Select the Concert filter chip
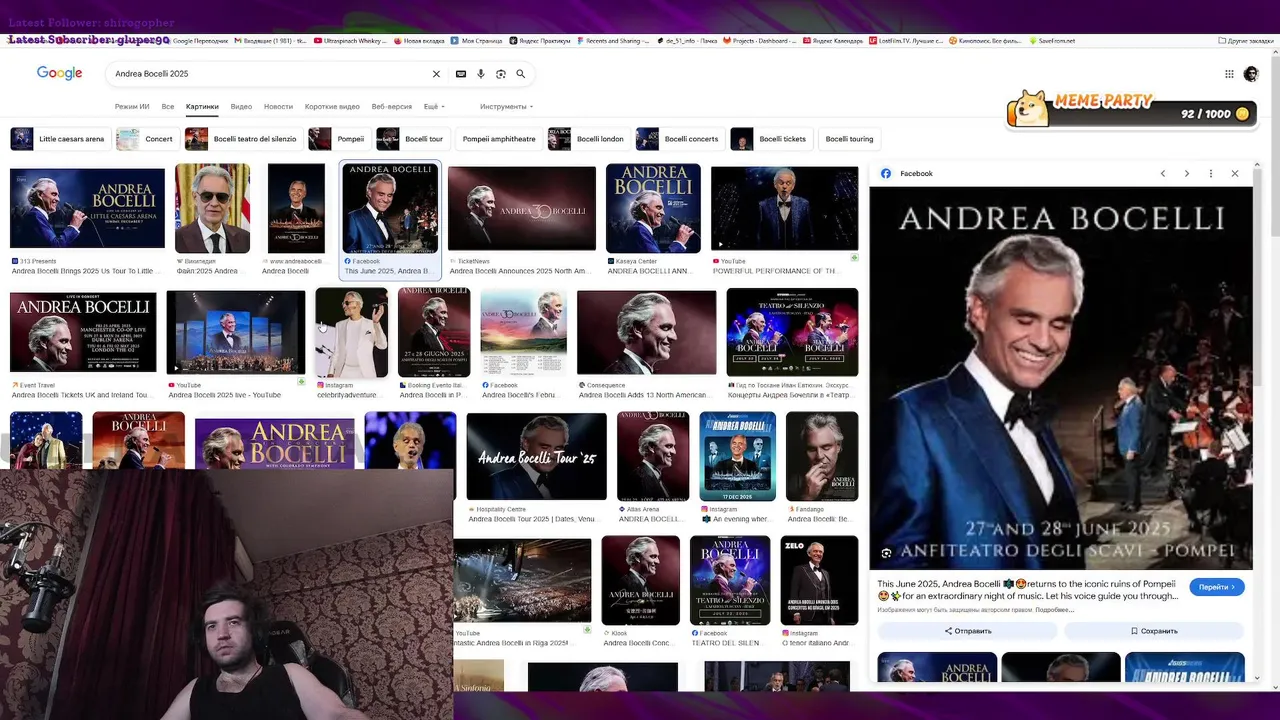Image resolution: width=1280 pixels, height=720 pixels. pyautogui.click(x=146, y=139)
